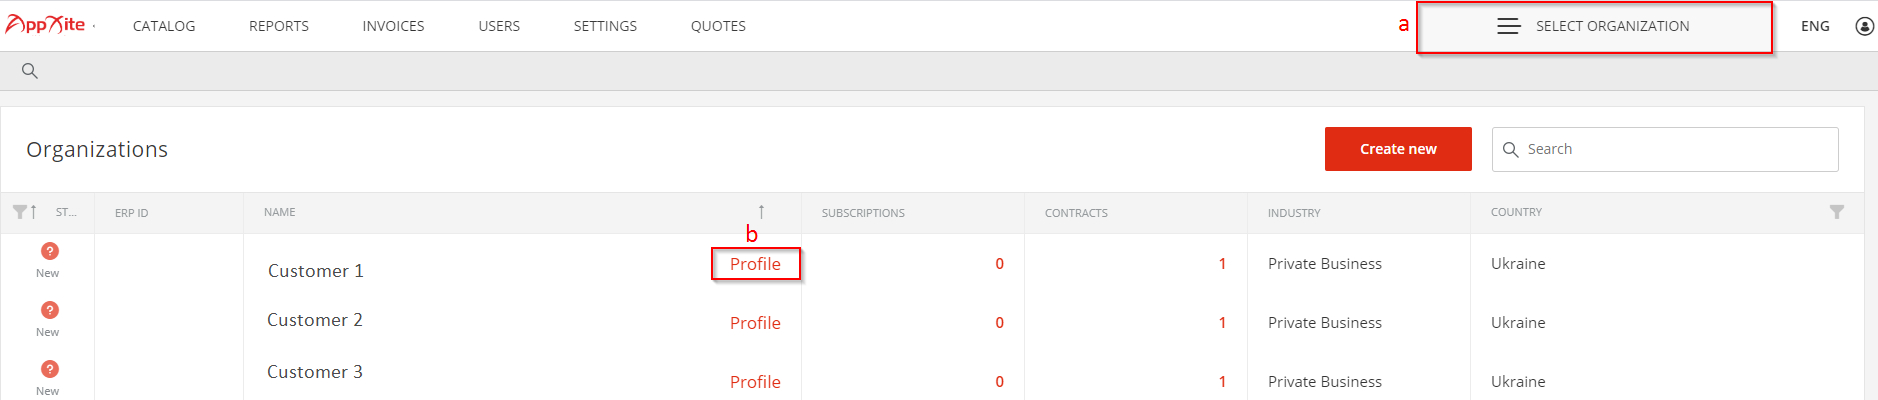The width and height of the screenshot is (1878, 400).
Task: Sort by name using the arrow icon
Action: coord(761,212)
